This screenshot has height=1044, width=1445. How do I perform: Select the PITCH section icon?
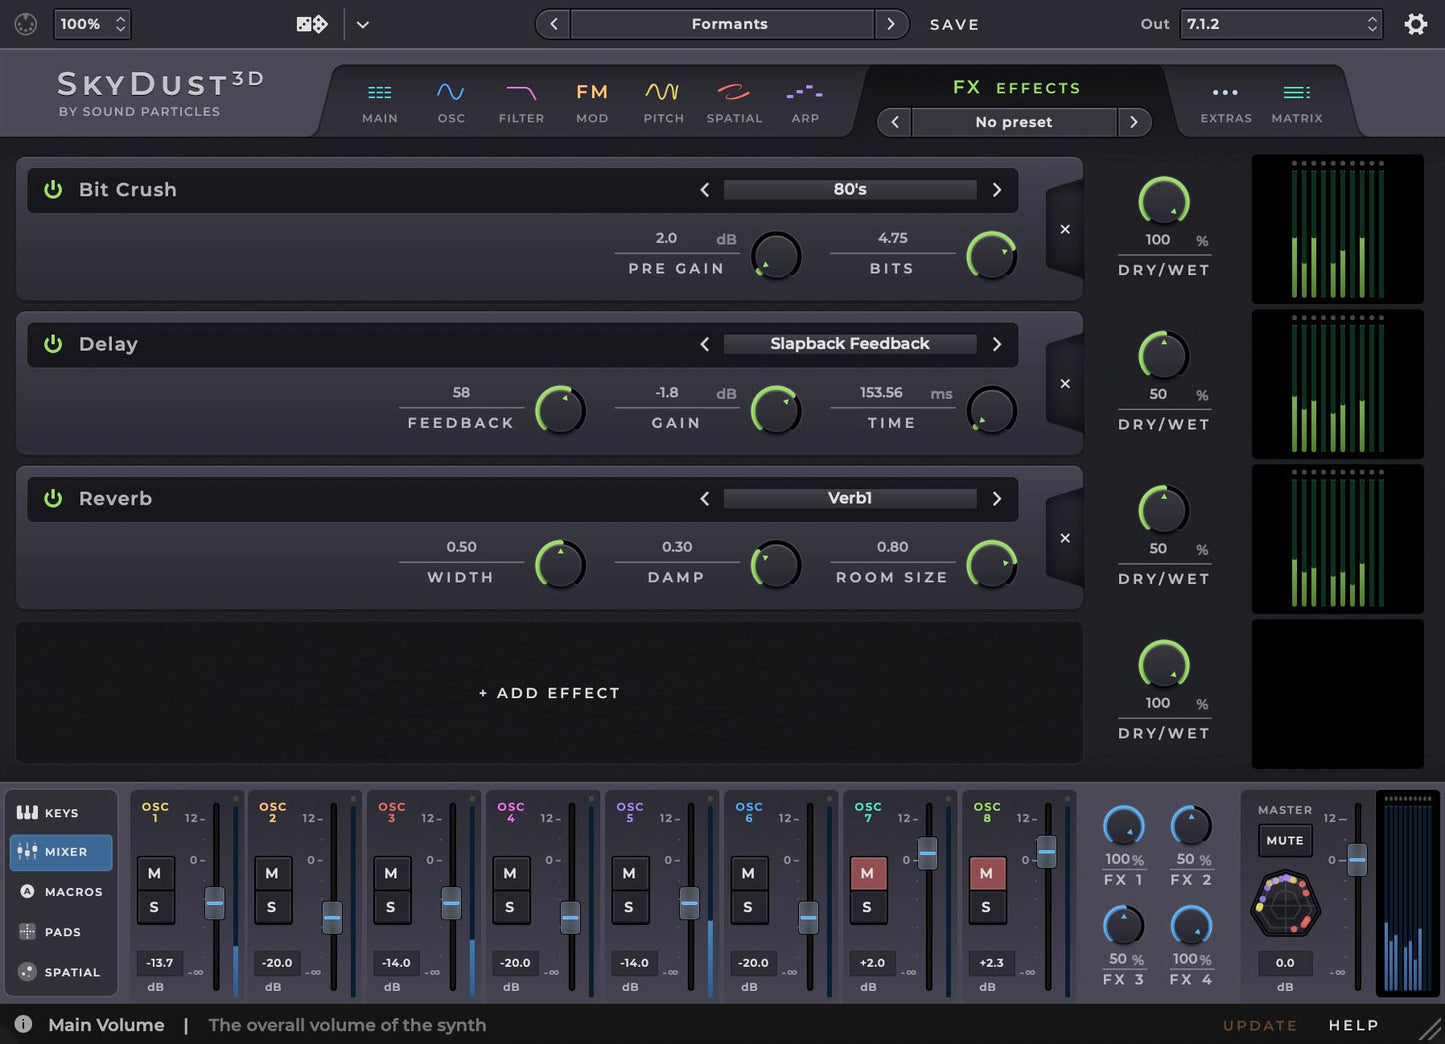(663, 100)
